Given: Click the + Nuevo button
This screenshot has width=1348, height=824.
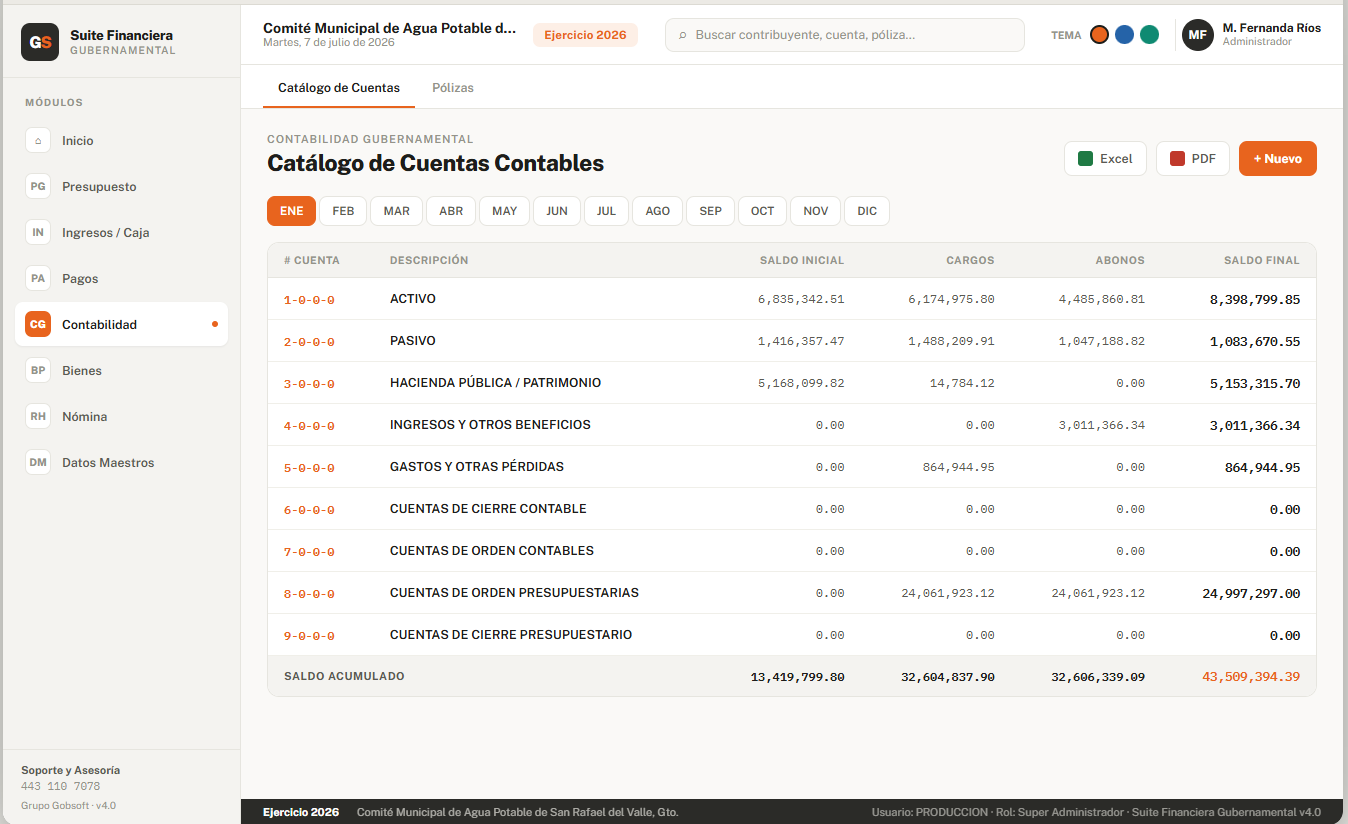Looking at the screenshot, I should coord(1277,159).
